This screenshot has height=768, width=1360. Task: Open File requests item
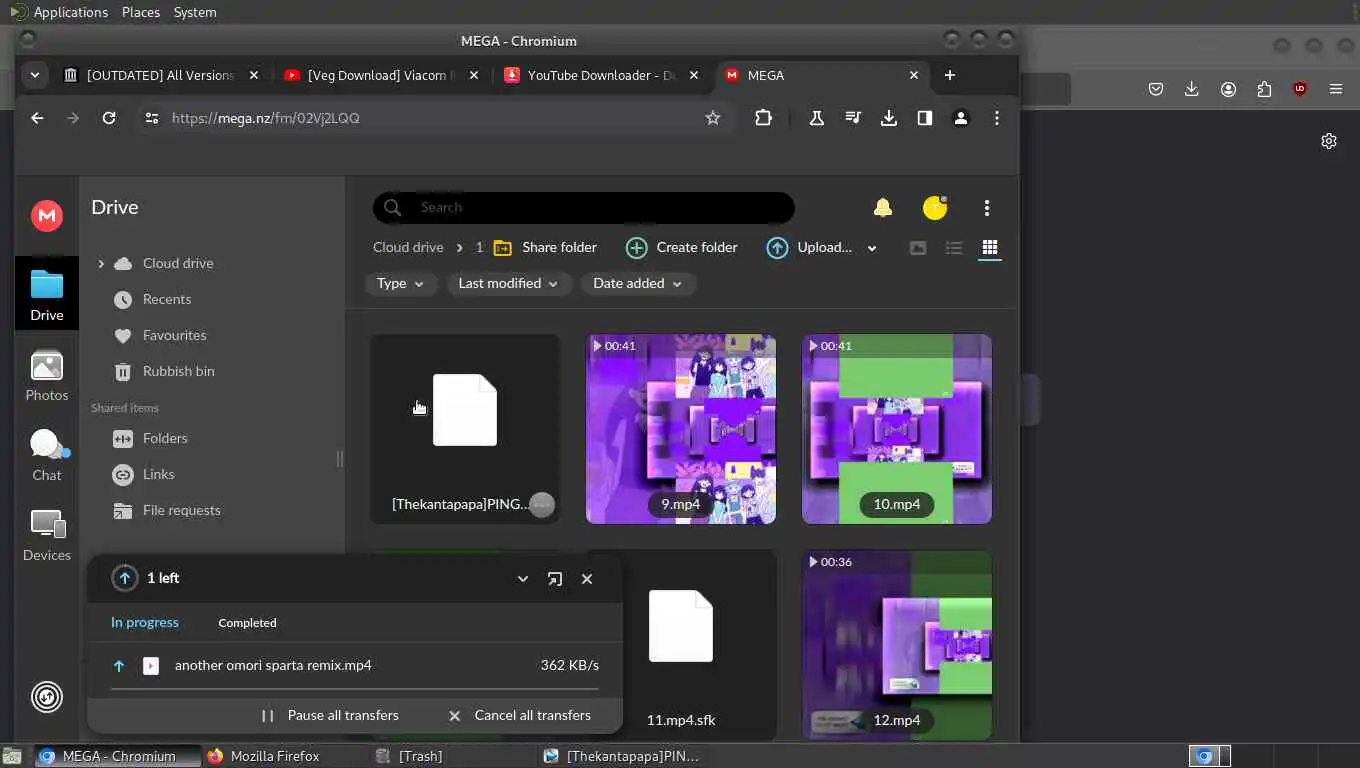(181, 511)
